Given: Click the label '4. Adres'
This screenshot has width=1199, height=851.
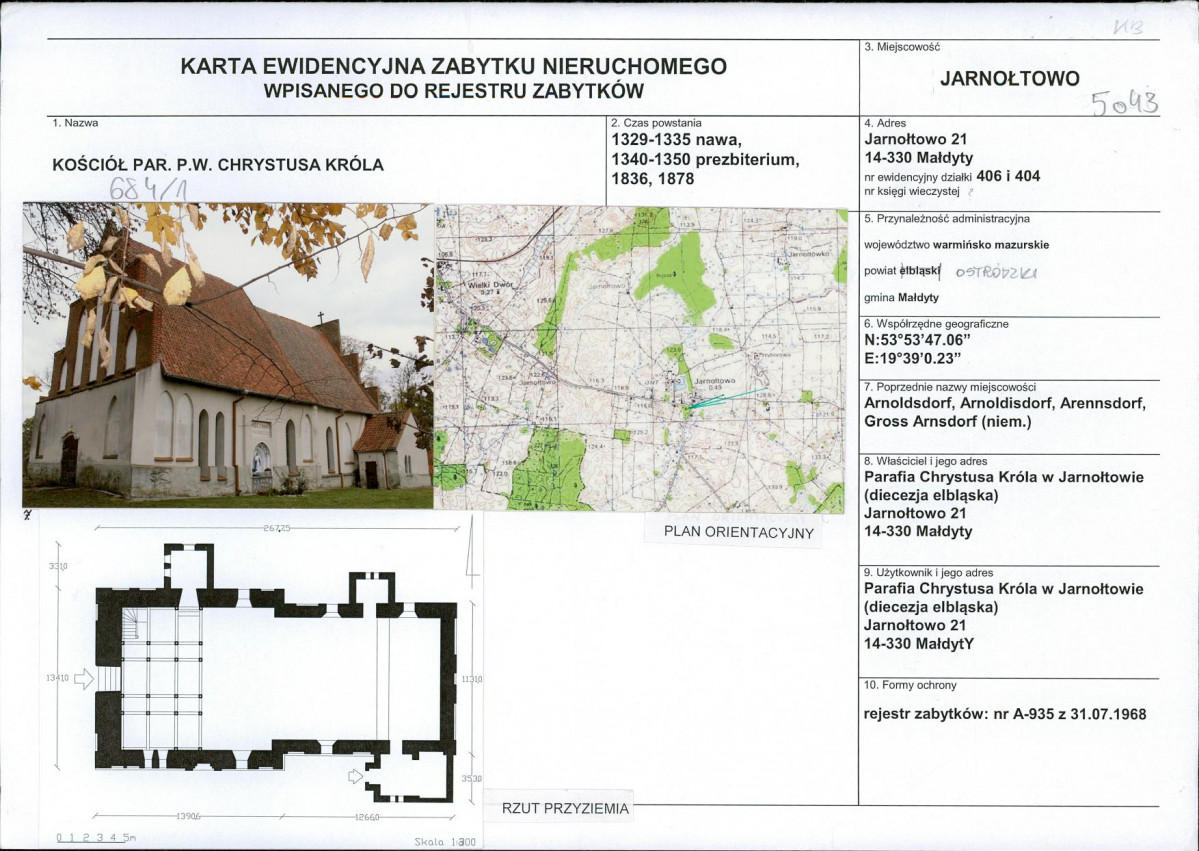Looking at the screenshot, I should [885, 122].
